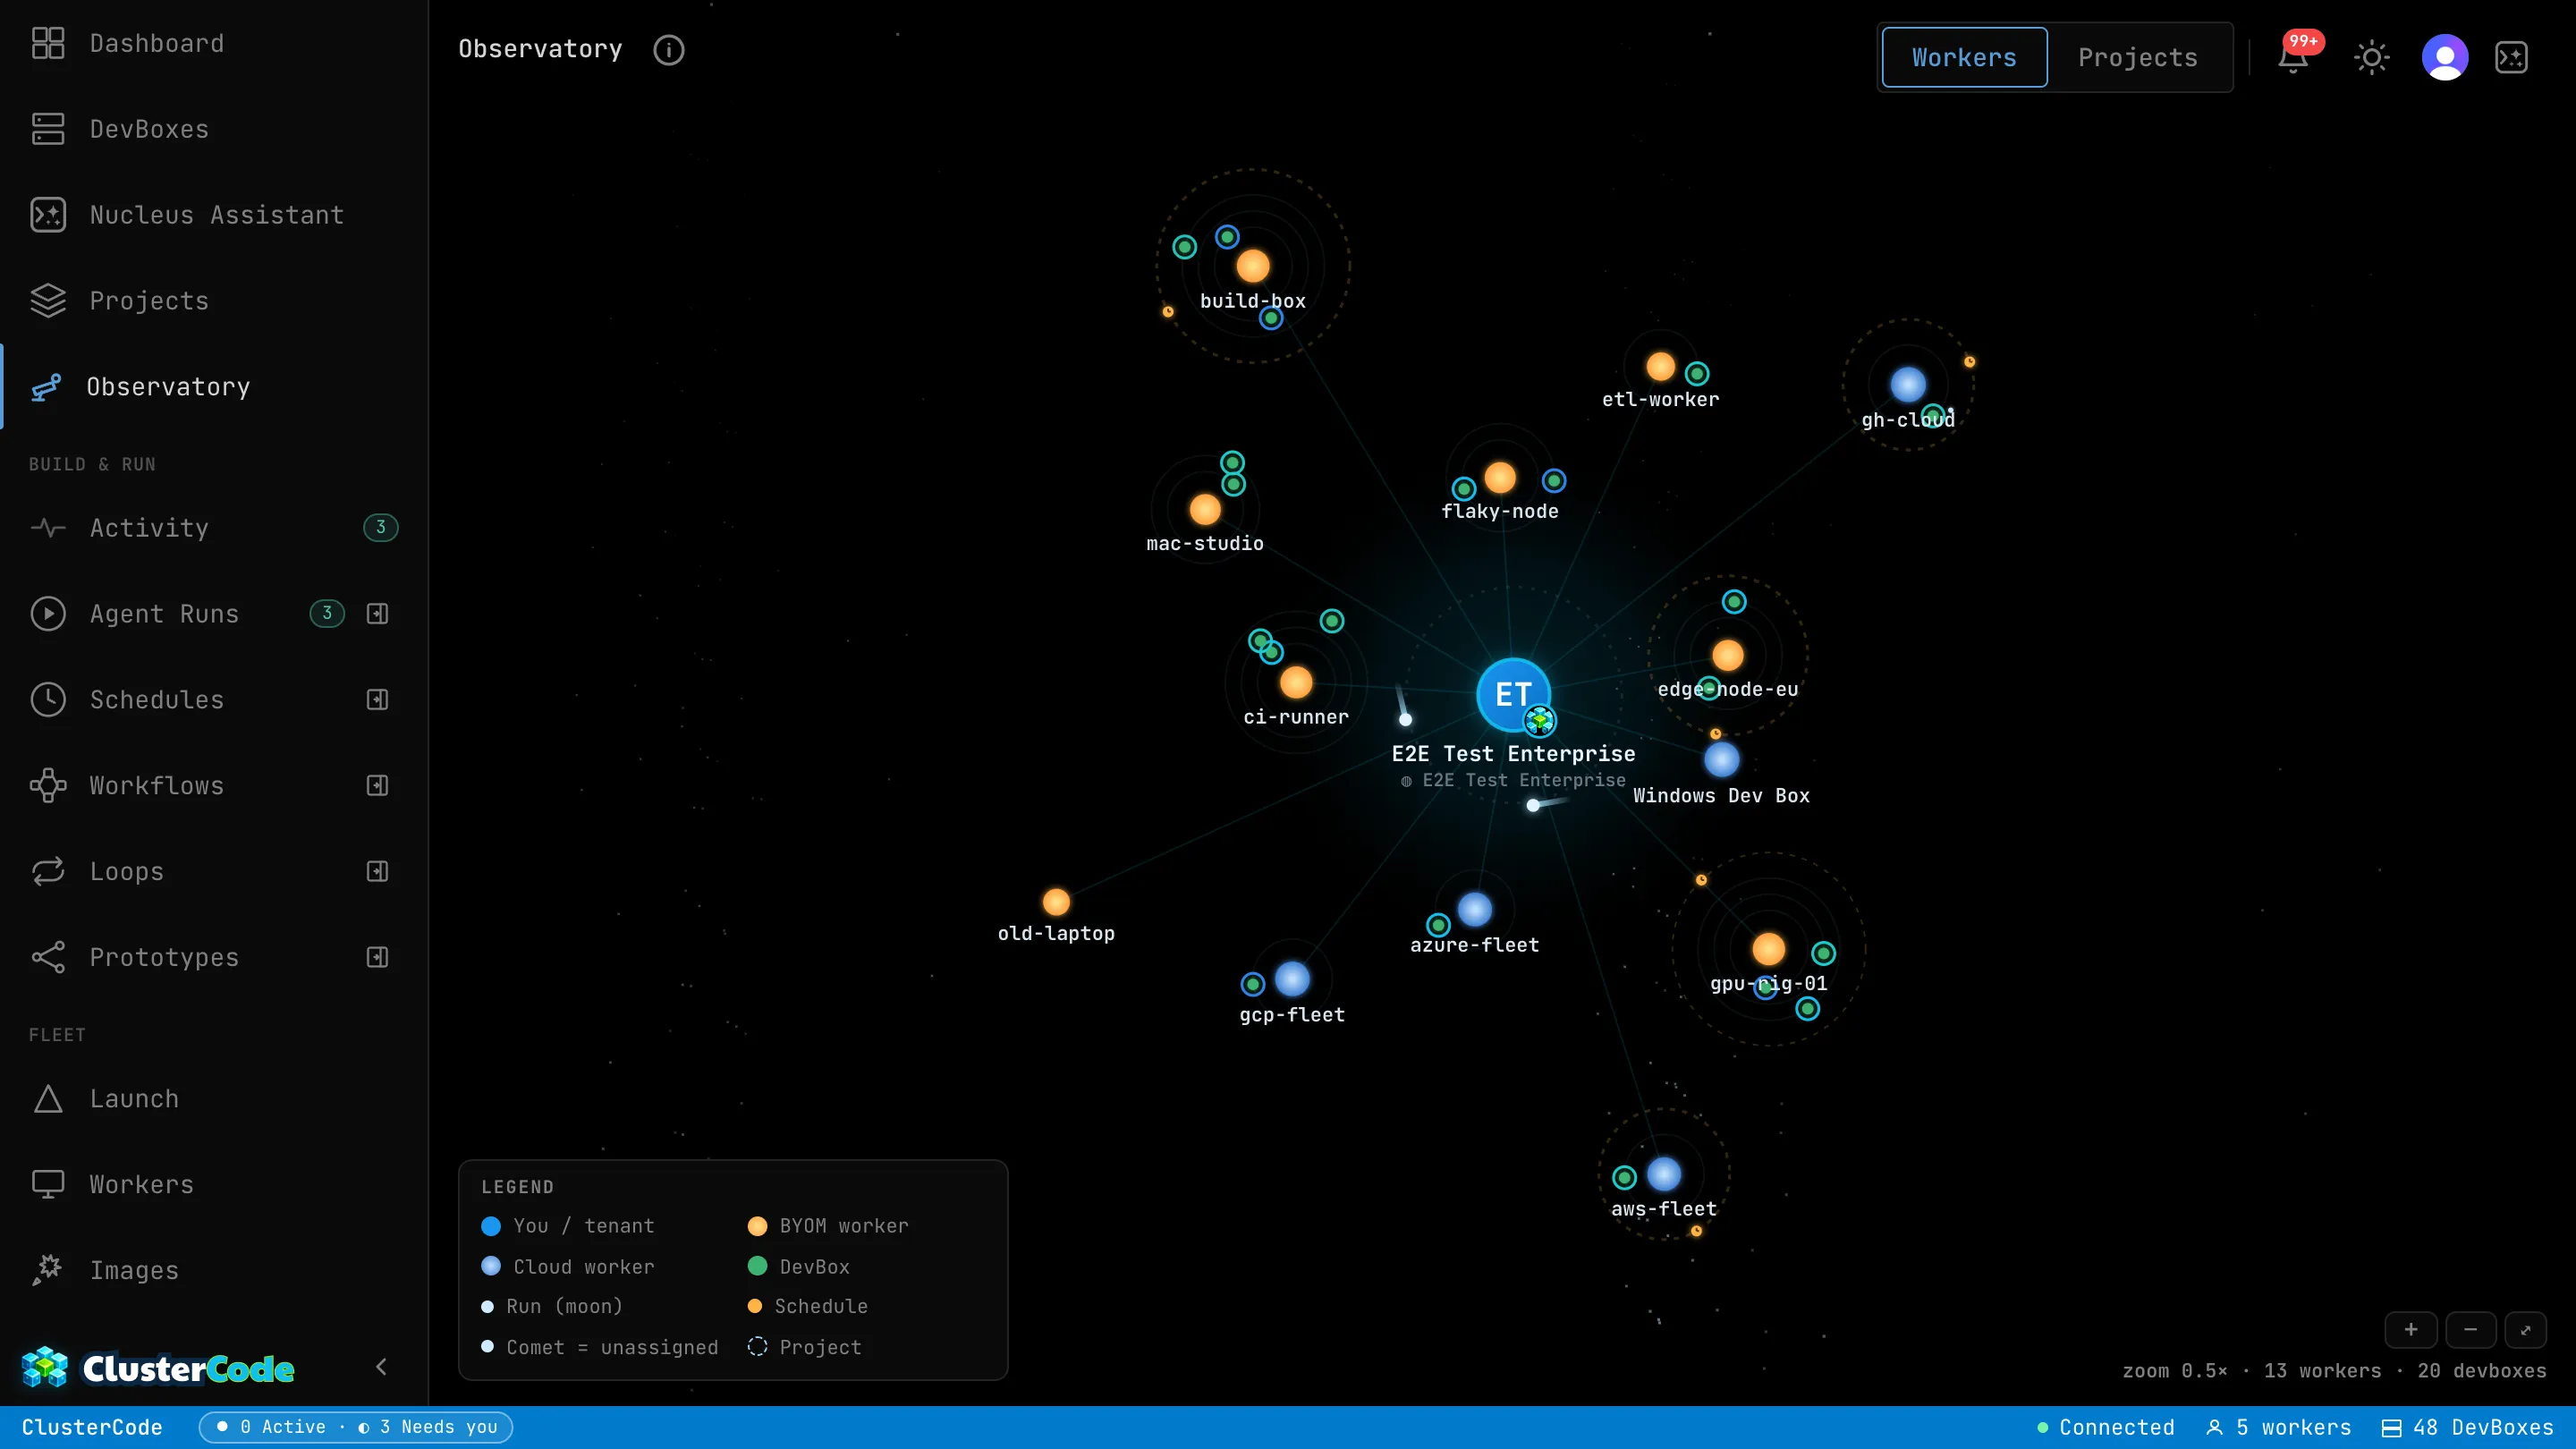Select the old-laptop worker node
This screenshot has width=2576, height=1449.
pyautogui.click(x=1056, y=902)
